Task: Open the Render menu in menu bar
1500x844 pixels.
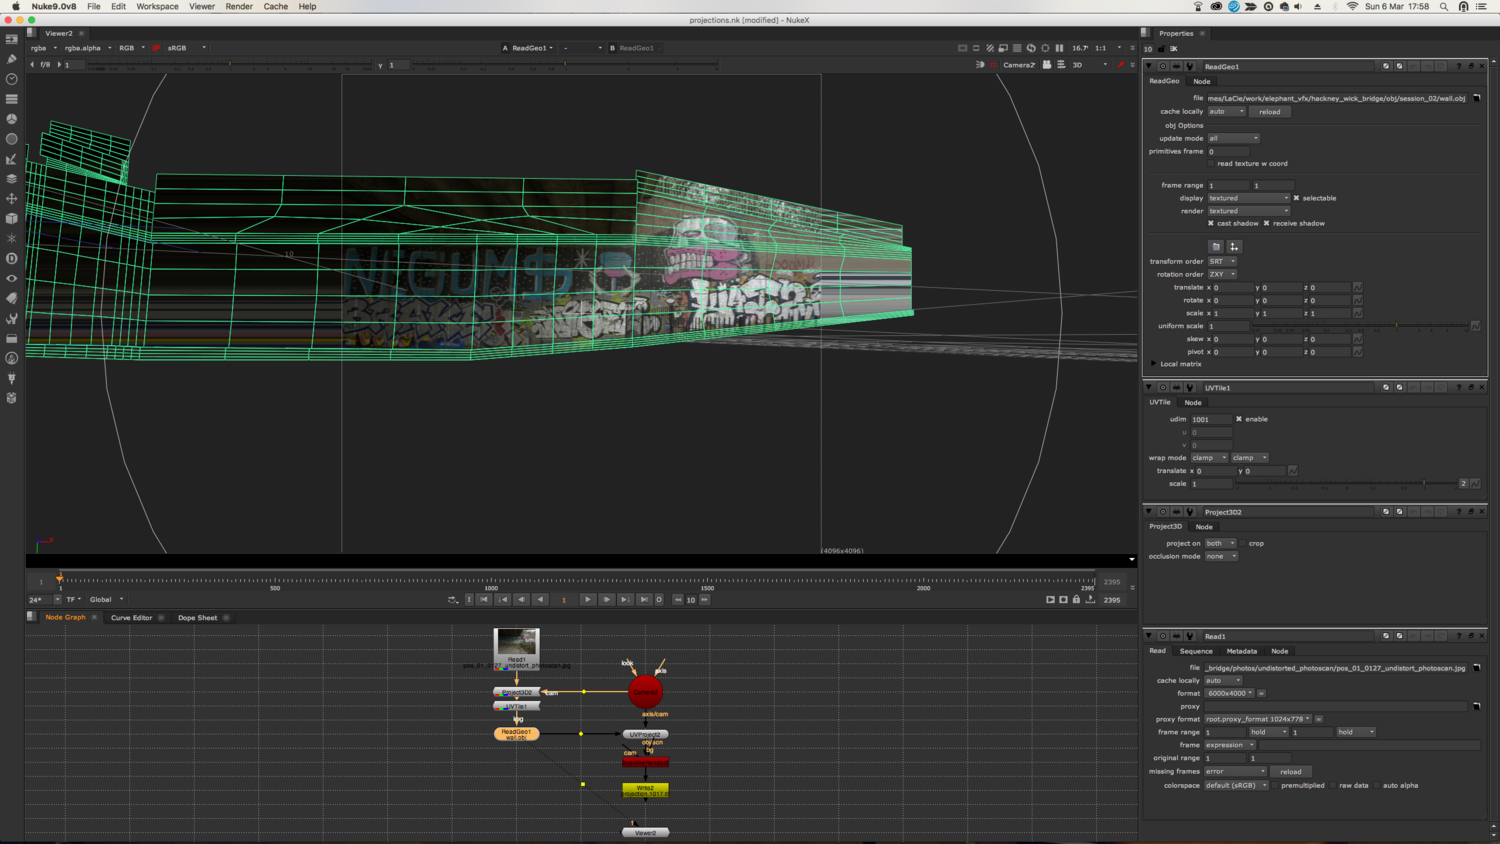Action: (x=239, y=7)
